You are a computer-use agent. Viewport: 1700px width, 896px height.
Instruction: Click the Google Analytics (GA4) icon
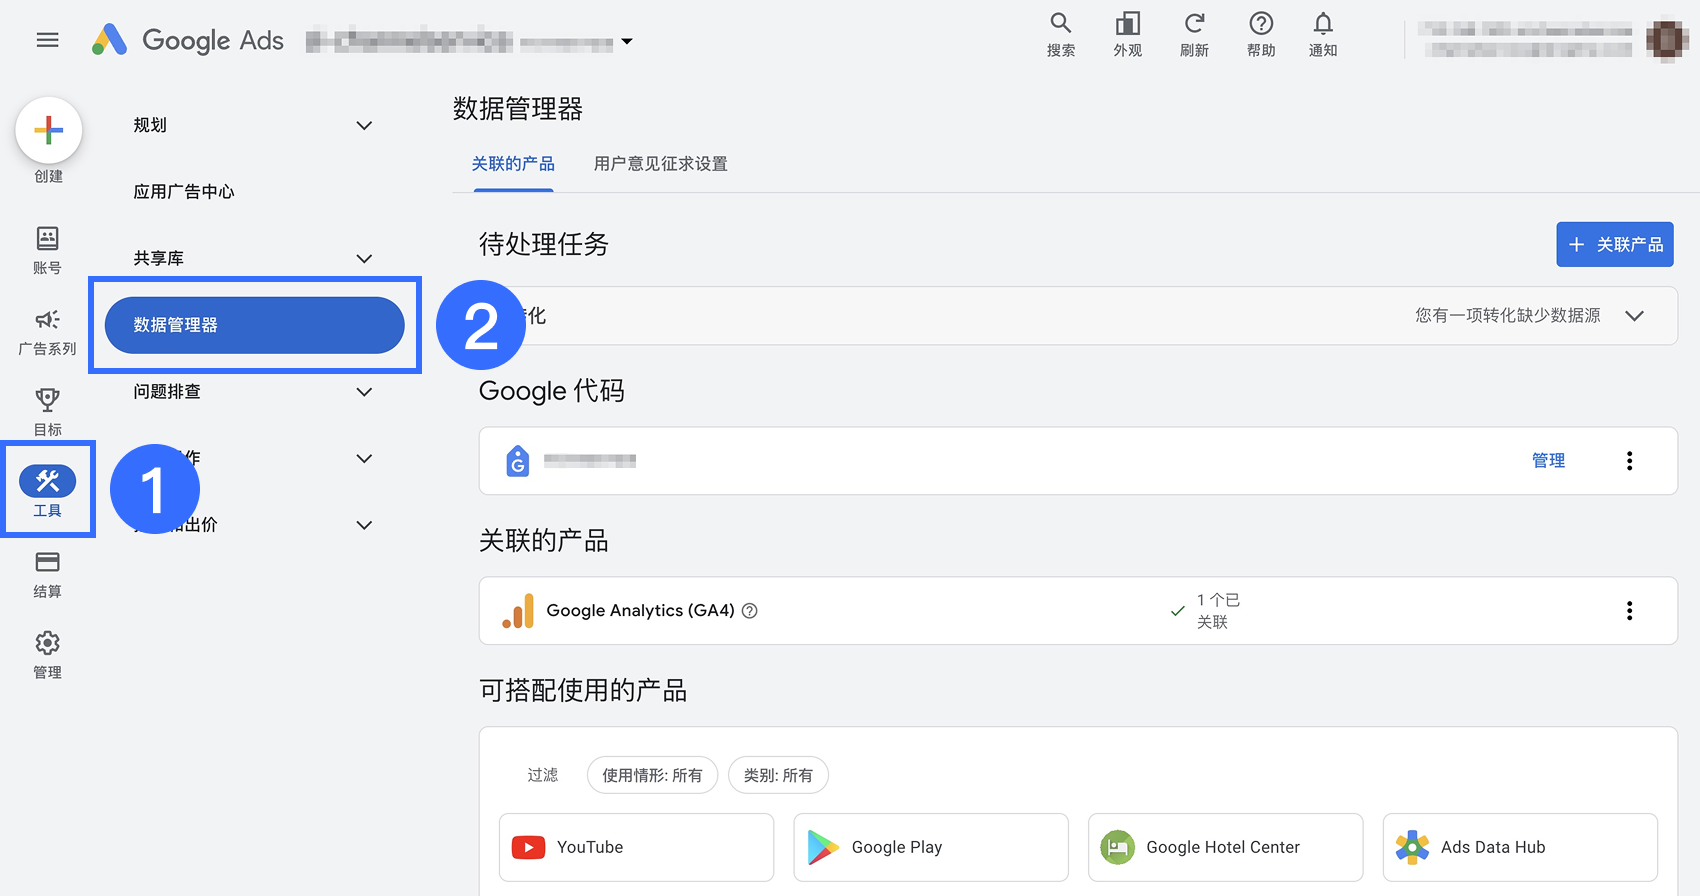(518, 611)
